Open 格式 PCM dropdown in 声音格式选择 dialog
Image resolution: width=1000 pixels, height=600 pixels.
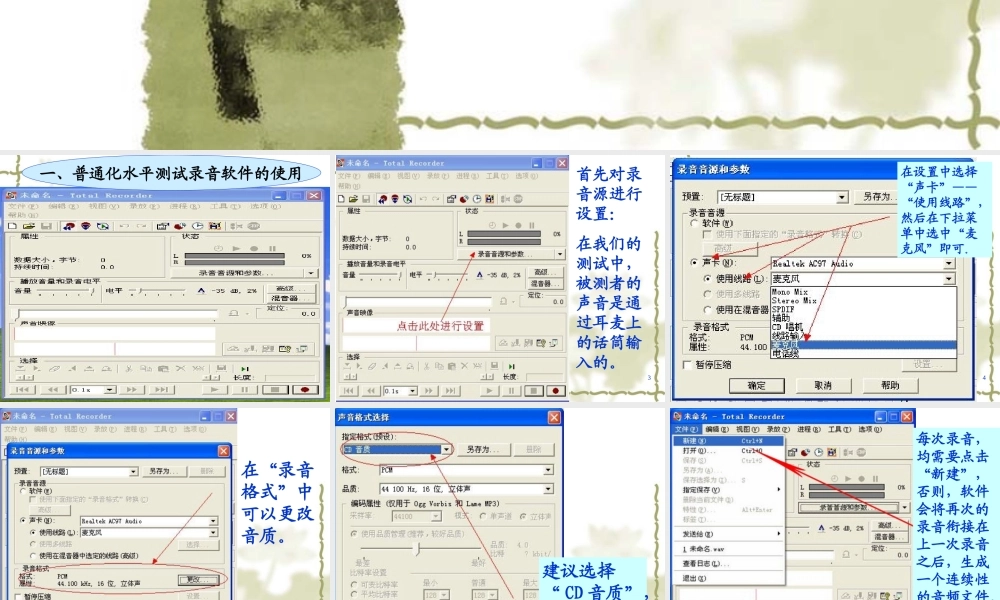548,470
